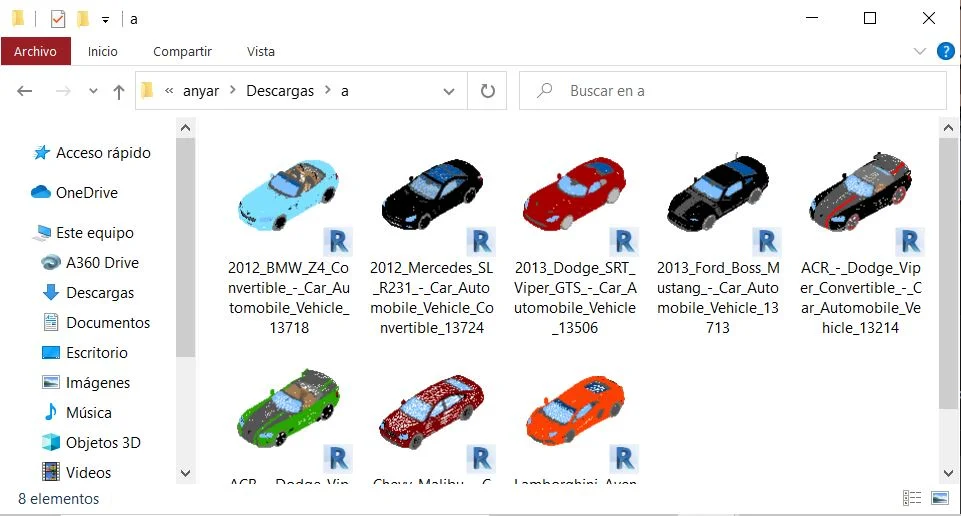The image size is (961, 516).
Task: Expand the ribbon chevron
Action: (920, 51)
